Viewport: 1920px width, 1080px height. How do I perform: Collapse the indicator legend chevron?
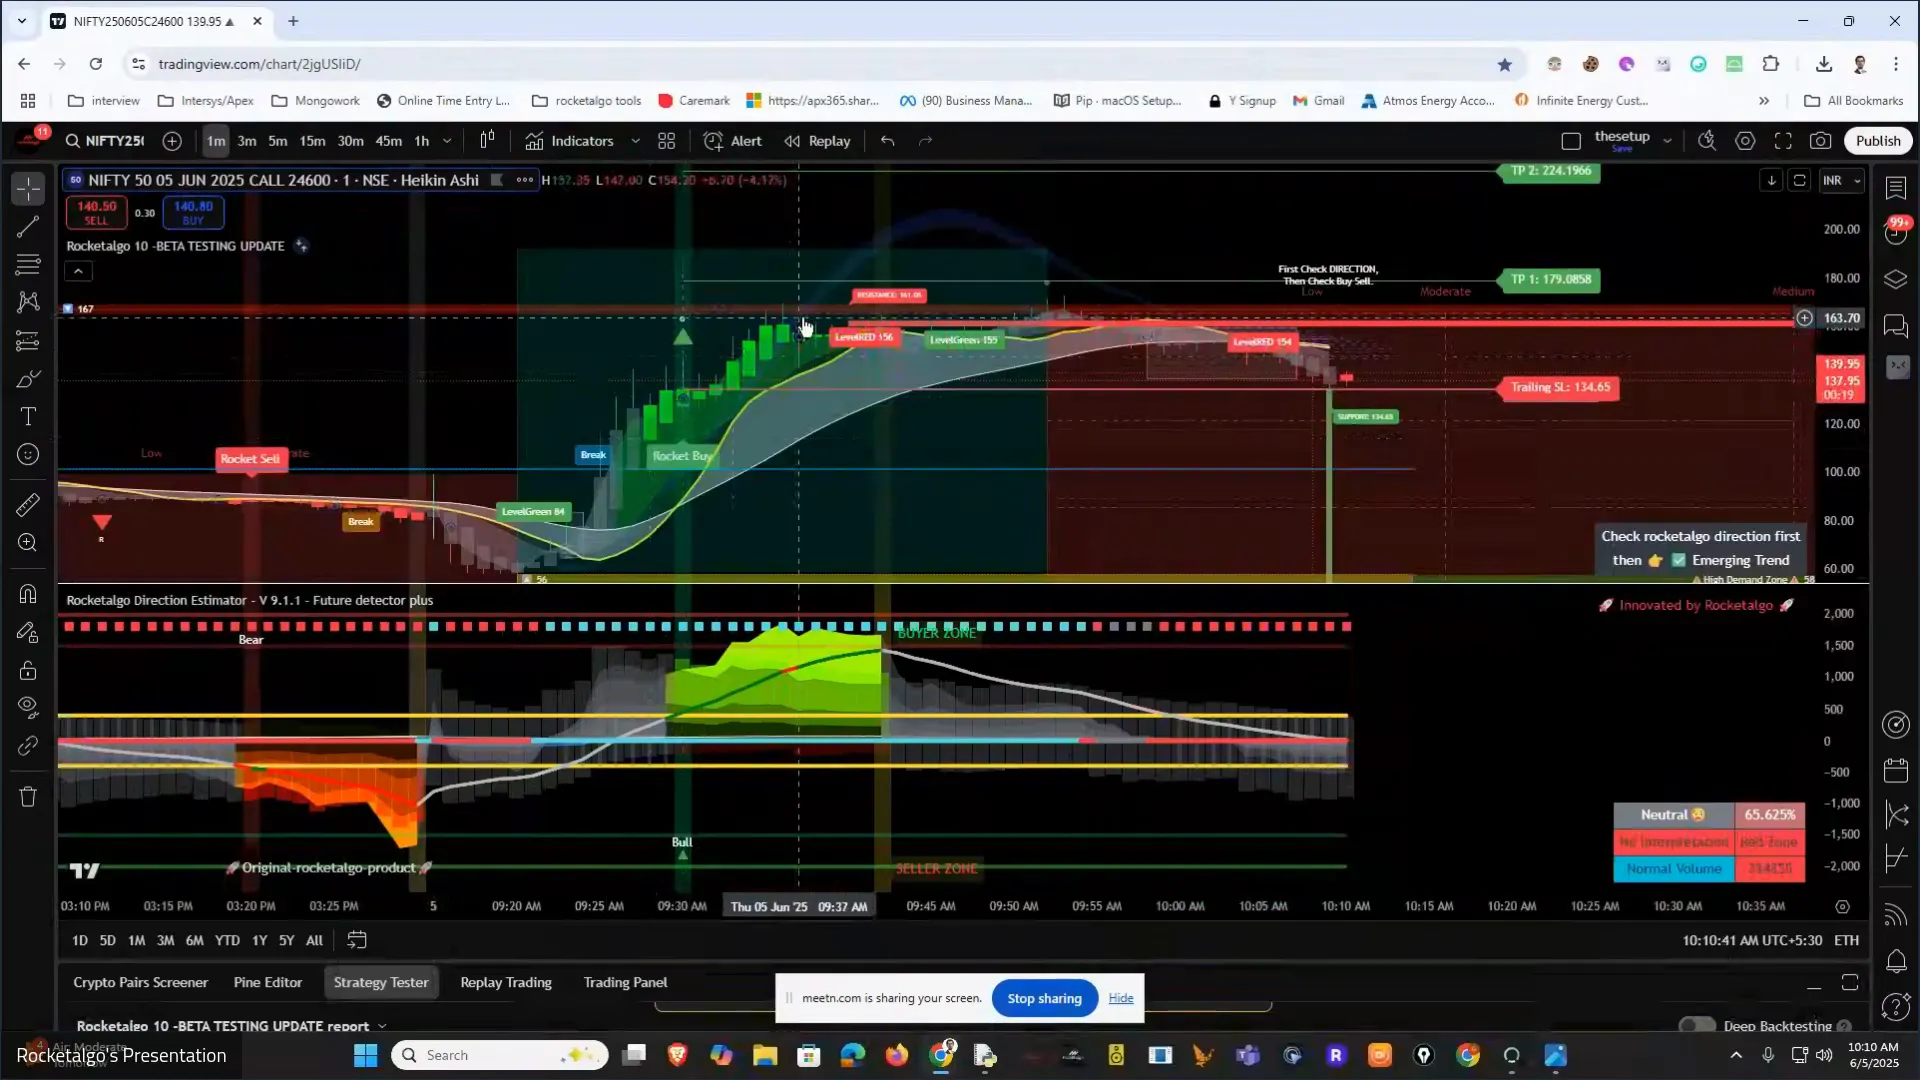click(78, 271)
